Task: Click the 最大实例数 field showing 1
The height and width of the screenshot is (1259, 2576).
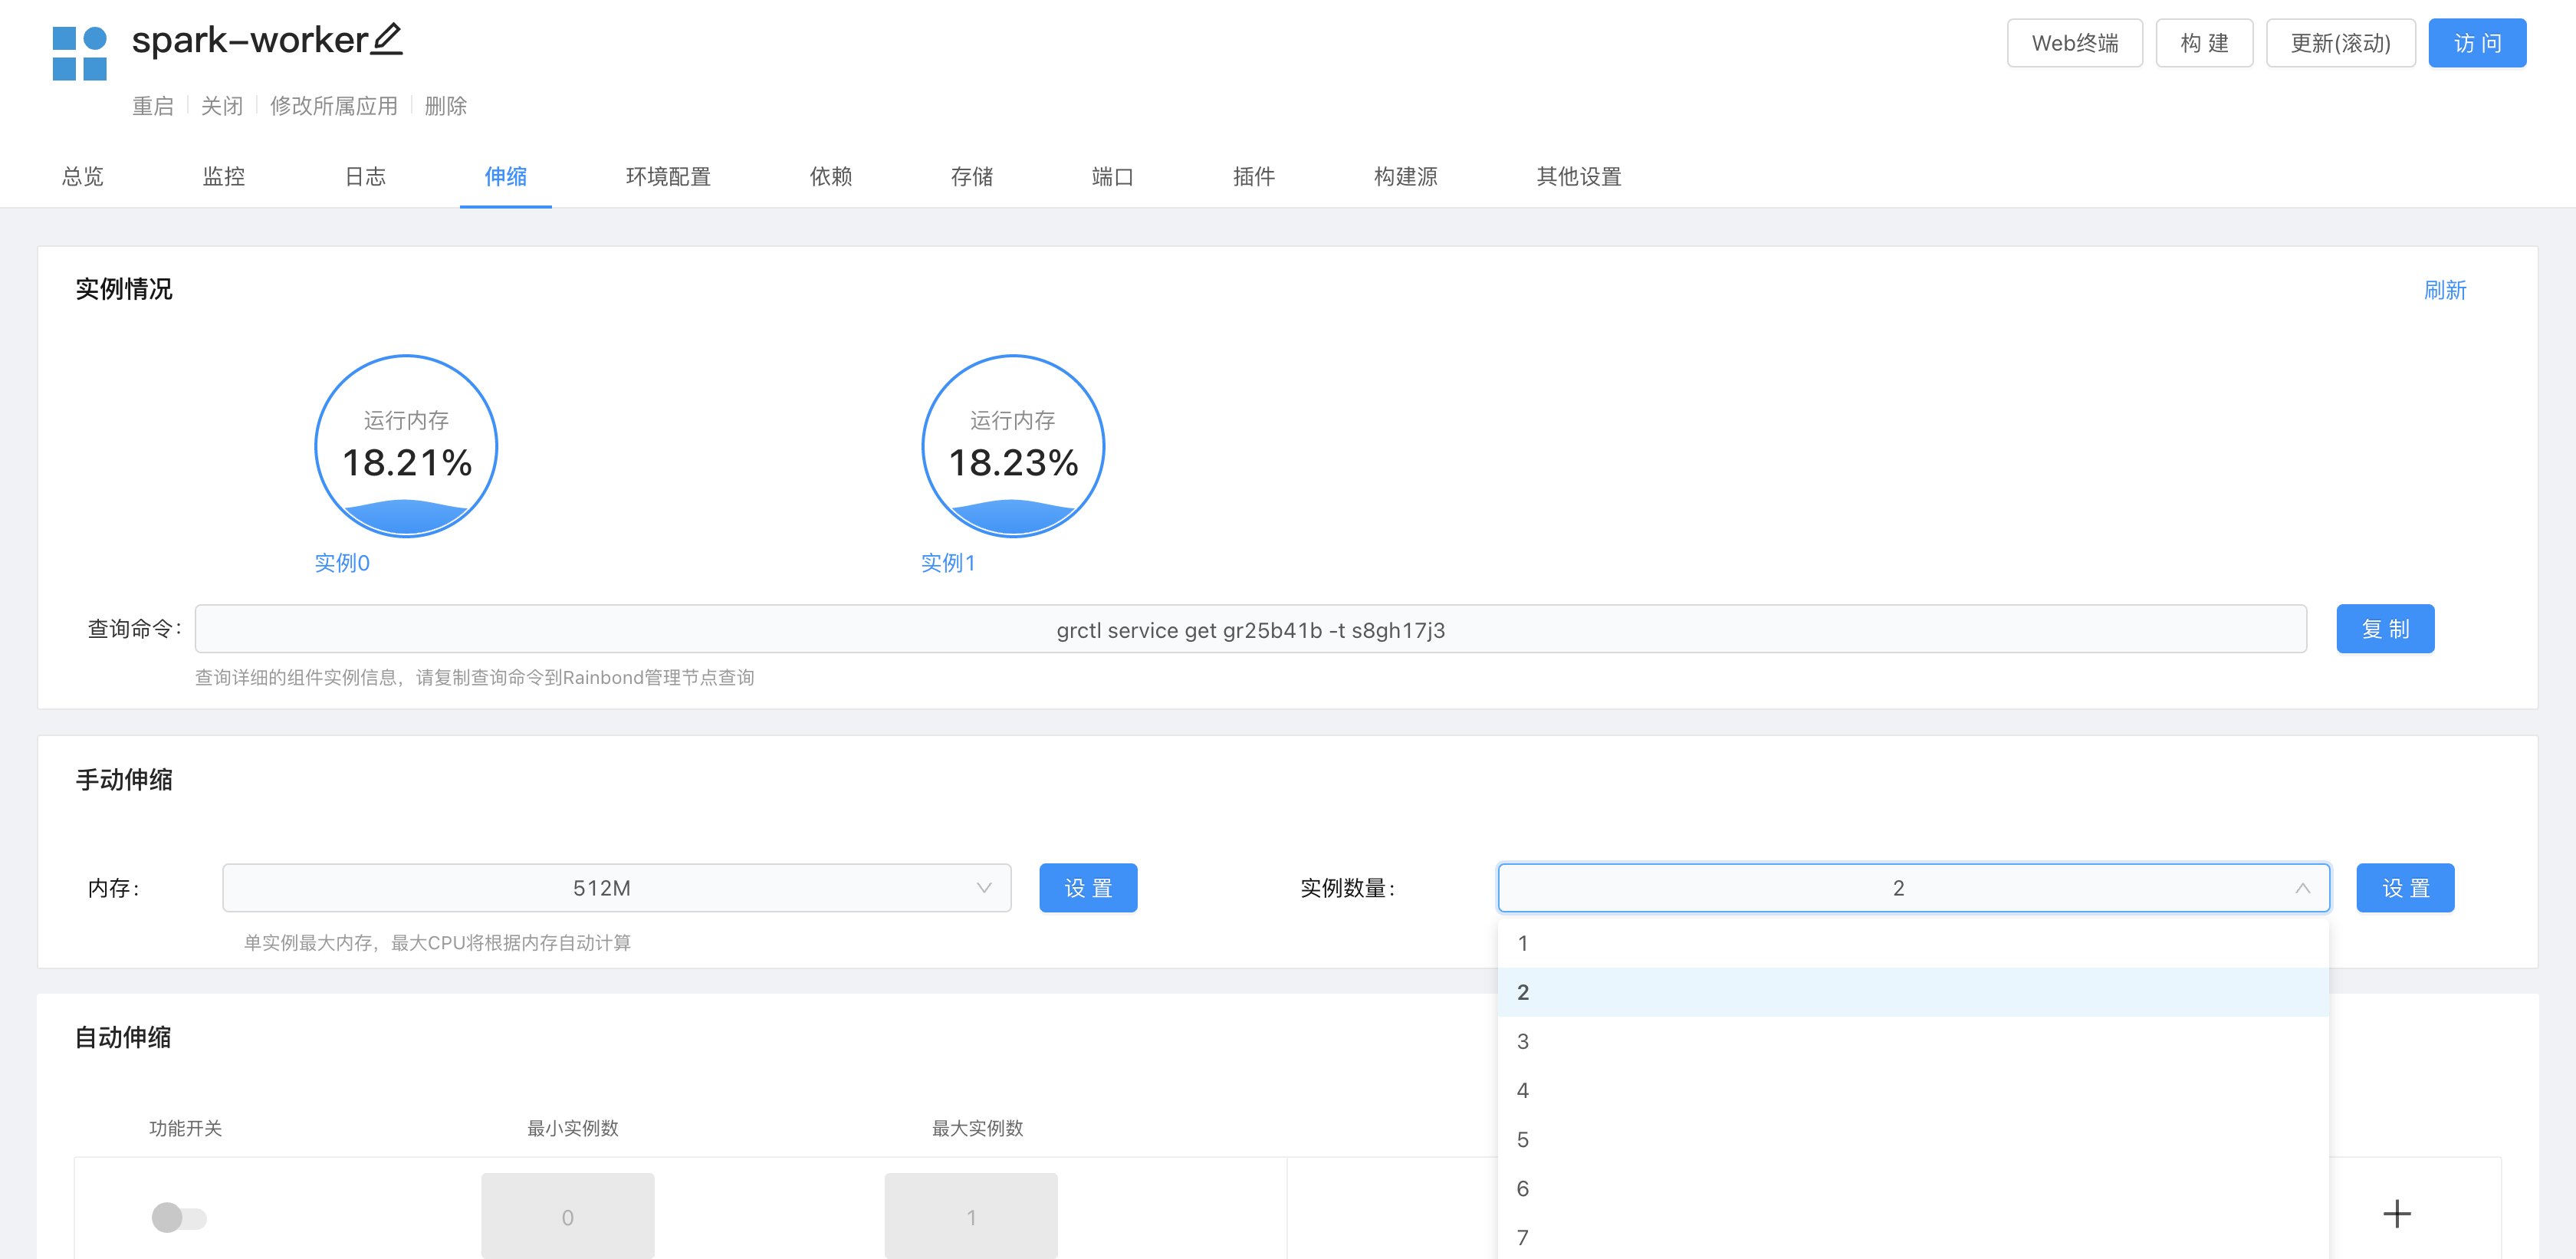Action: pyautogui.click(x=971, y=1216)
